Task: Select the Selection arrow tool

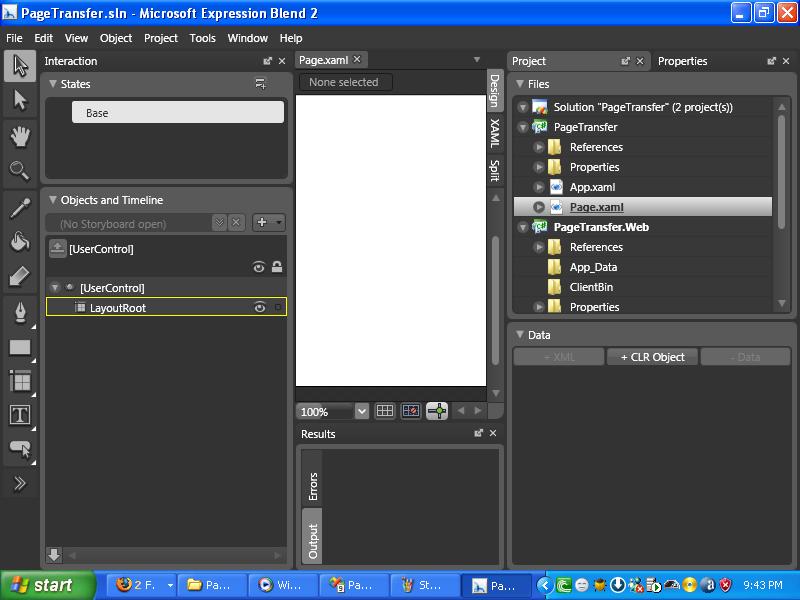Action: click(20, 66)
